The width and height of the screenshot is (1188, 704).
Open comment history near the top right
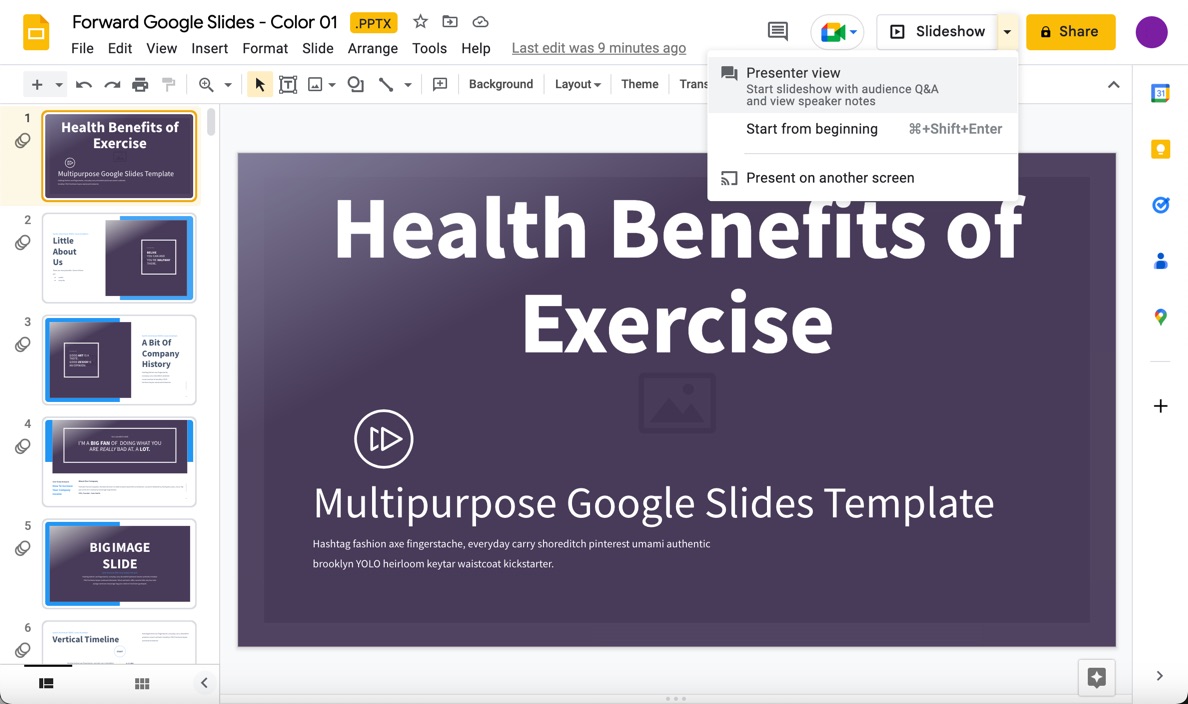777,31
